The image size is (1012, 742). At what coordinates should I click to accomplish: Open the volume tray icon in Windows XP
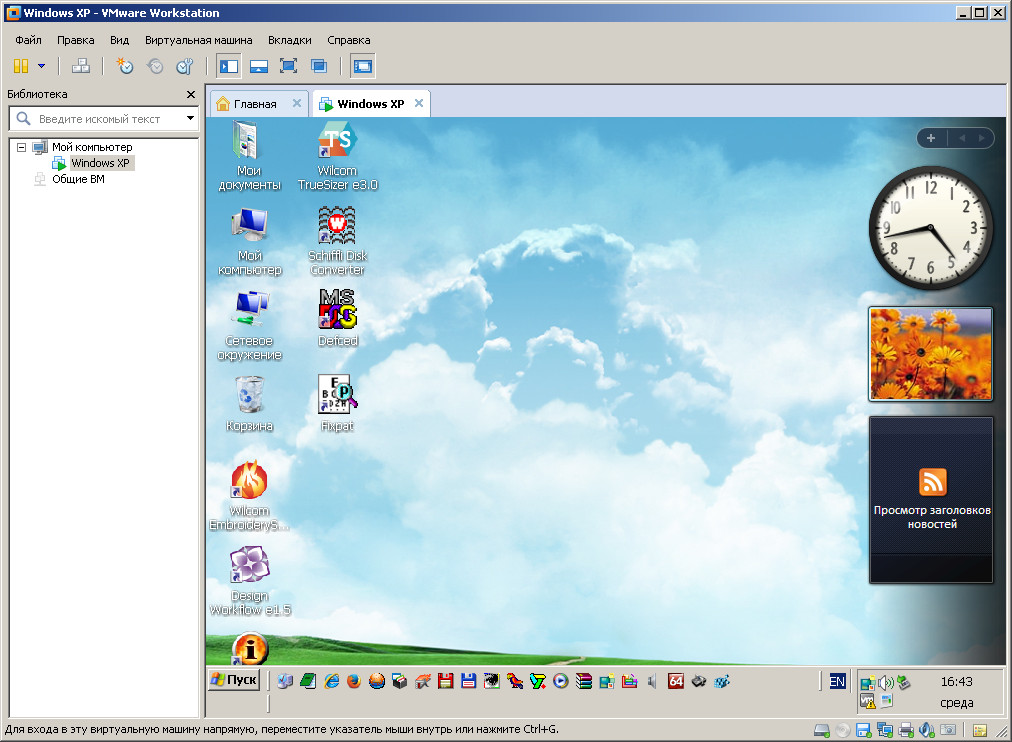pos(886,683)
